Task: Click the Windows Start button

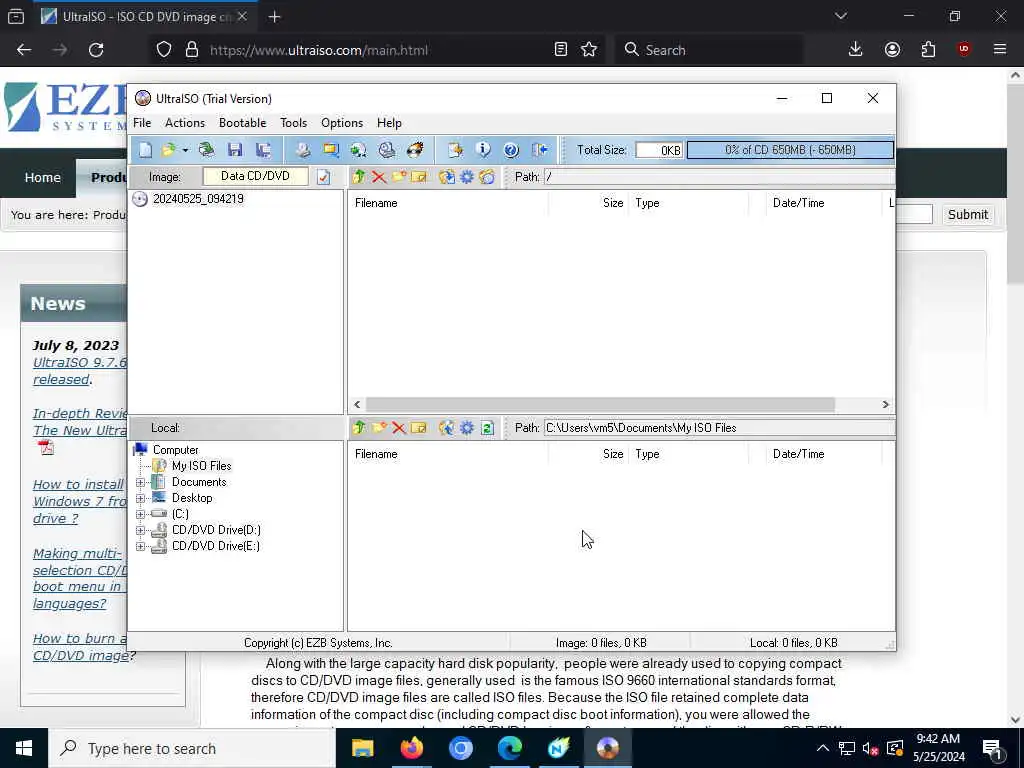Action: click(x=24, y=748)
